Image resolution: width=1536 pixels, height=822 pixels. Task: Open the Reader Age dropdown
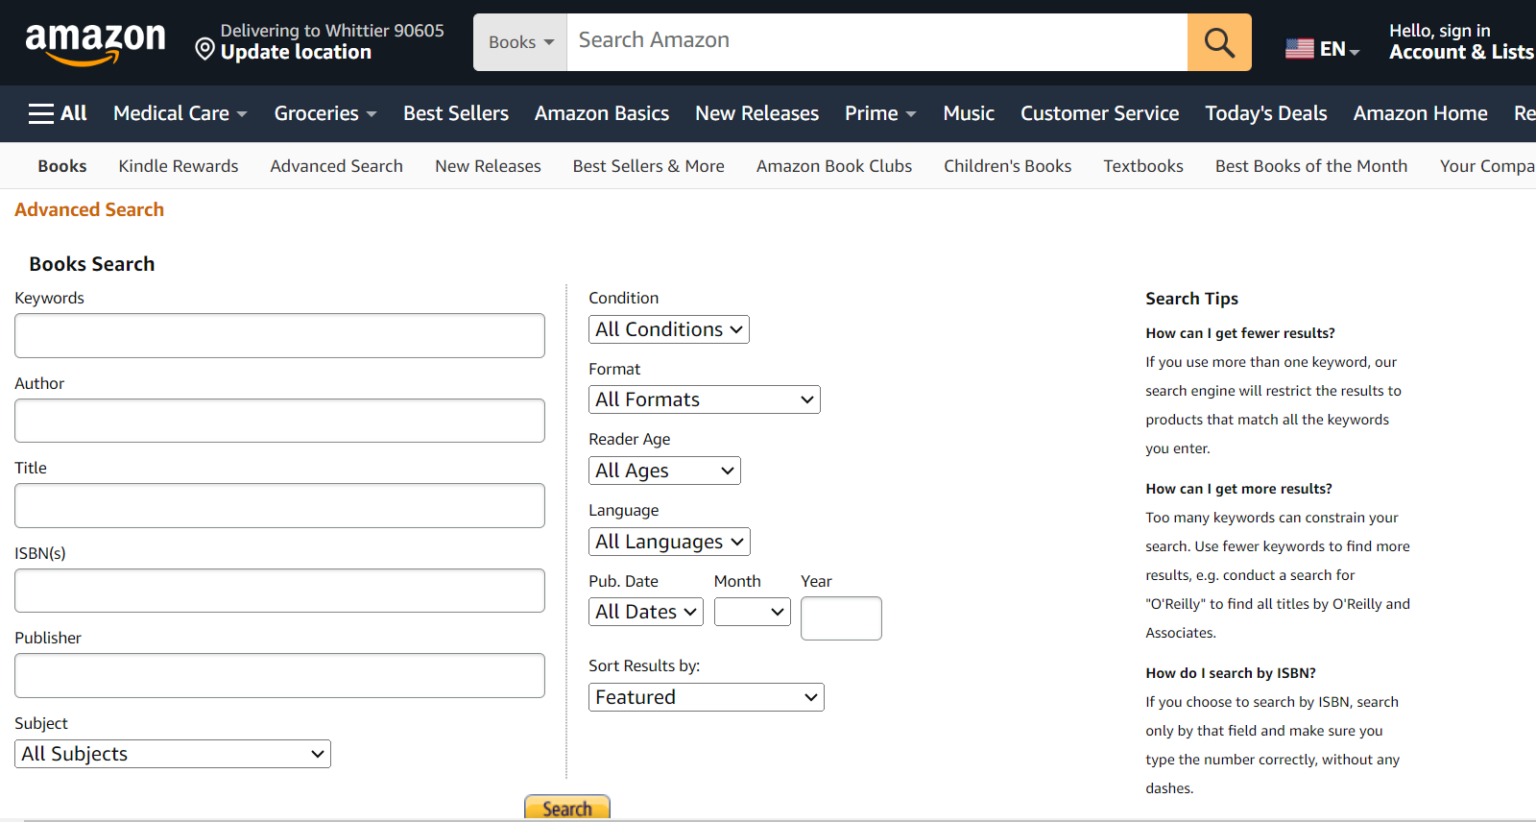pyautogui.click(x=664, y=470)
